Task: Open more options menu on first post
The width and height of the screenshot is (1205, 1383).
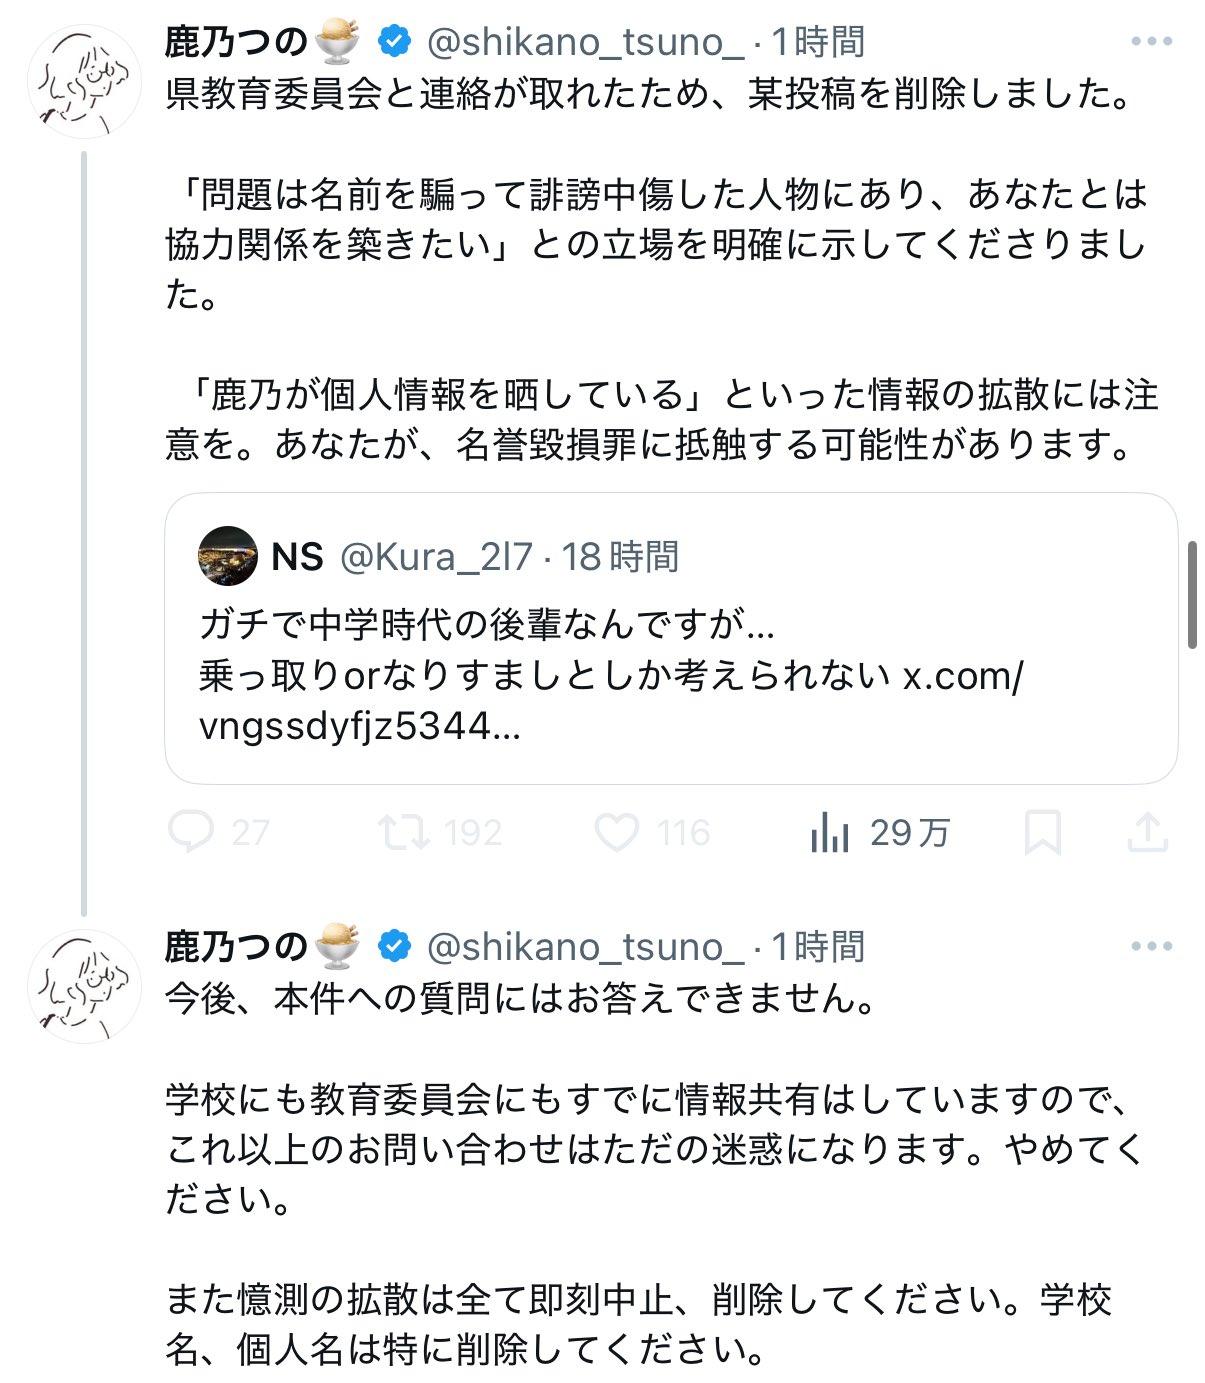Action: tap(1151, 42)
